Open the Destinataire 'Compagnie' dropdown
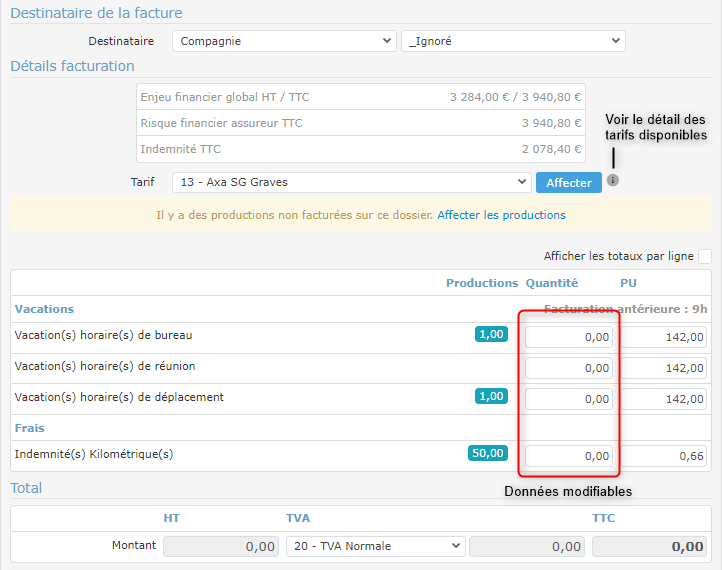722x570 pixels. [284, 41]
